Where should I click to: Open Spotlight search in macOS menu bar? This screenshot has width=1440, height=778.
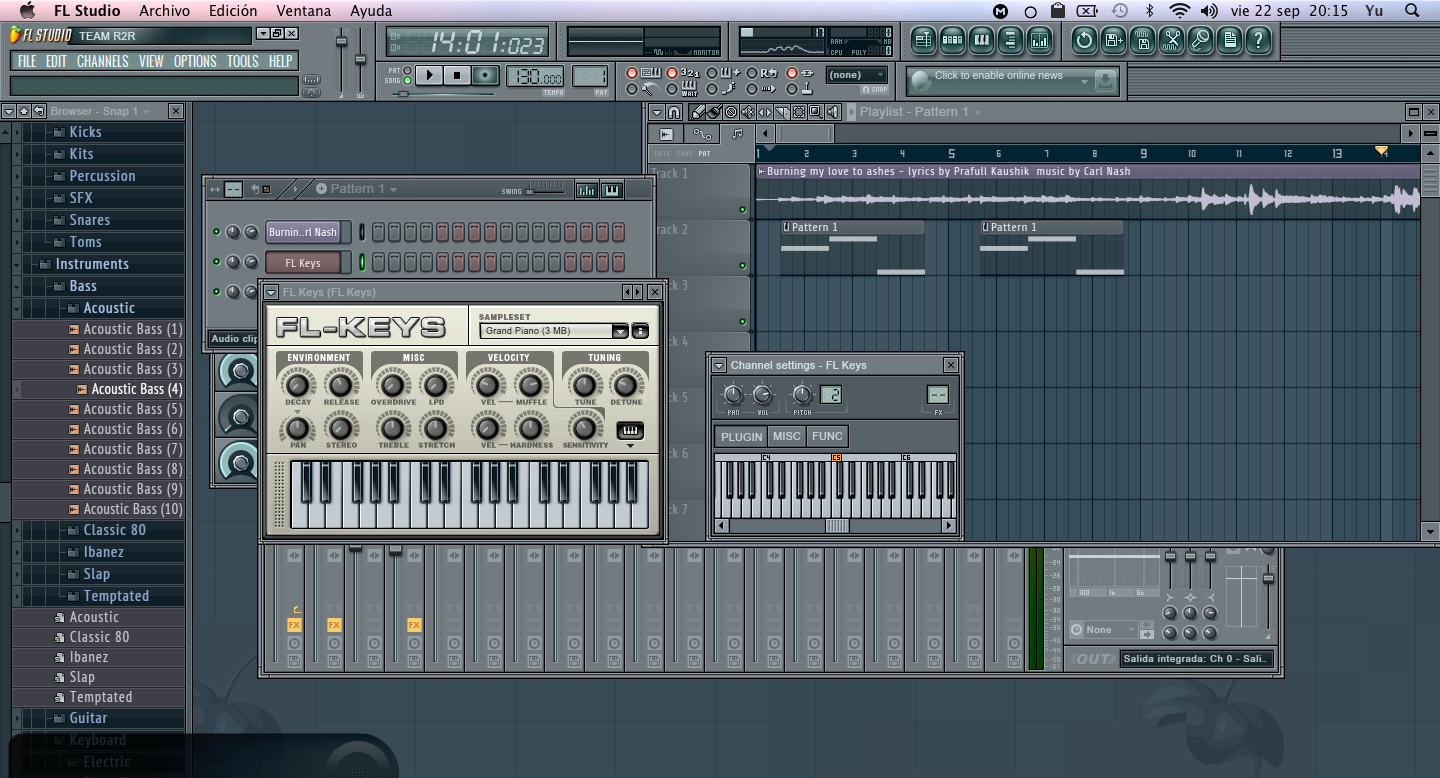[1411, 11]
